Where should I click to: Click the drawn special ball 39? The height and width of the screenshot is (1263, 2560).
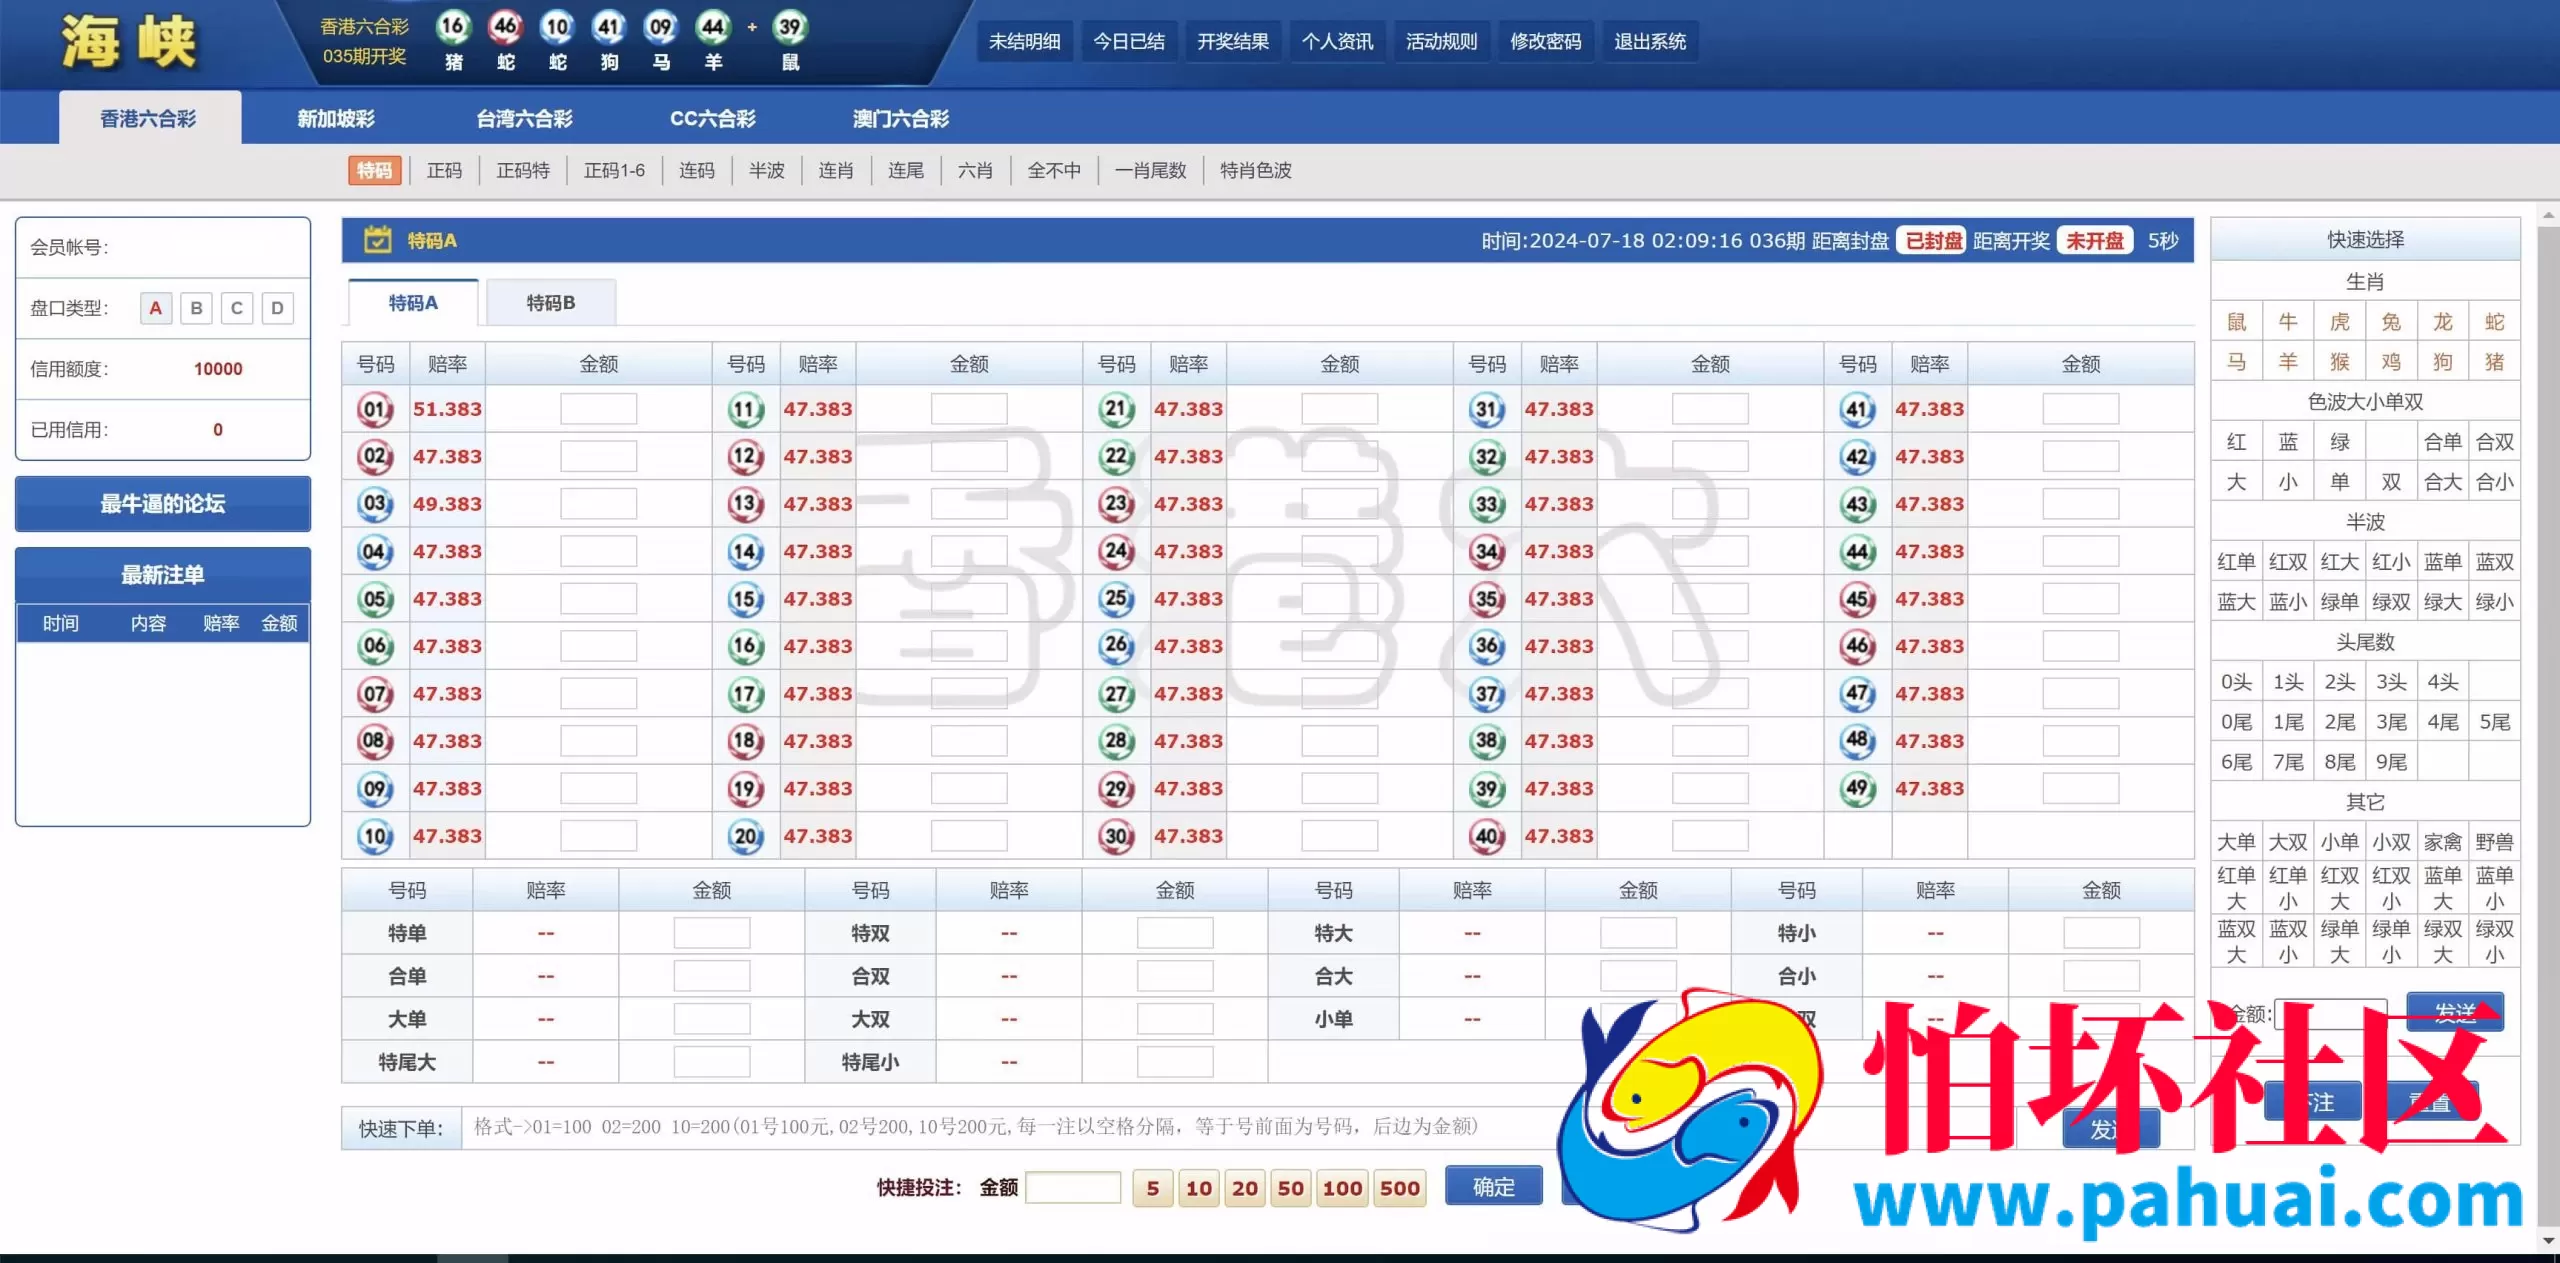click(x=790, y=27)
